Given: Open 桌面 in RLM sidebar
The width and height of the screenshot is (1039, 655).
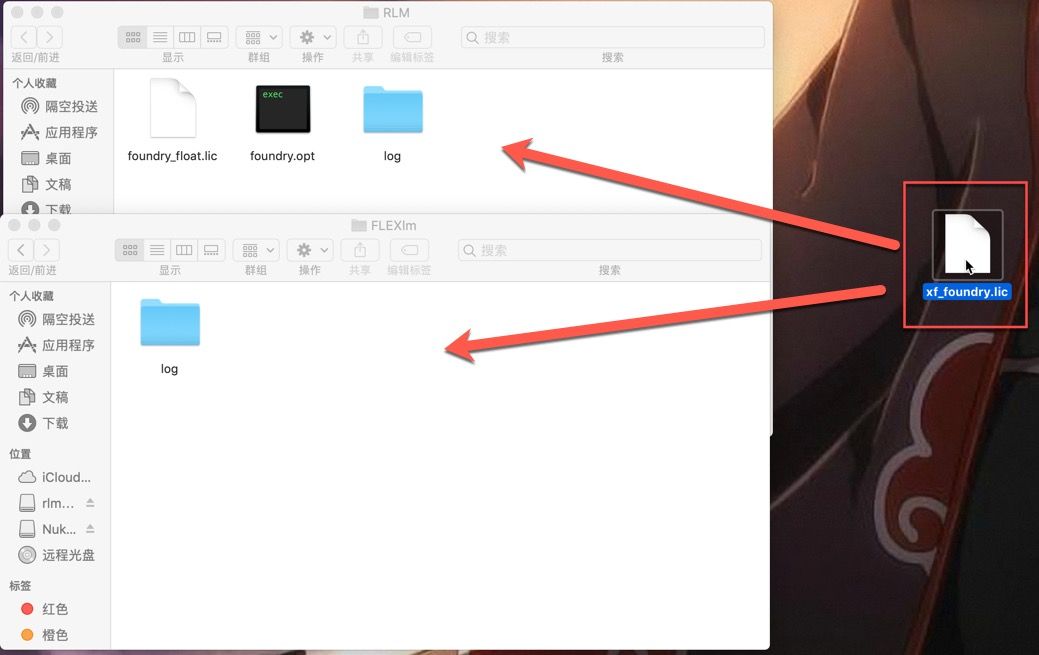Looking at the screenshot, I should pos(46,158).
